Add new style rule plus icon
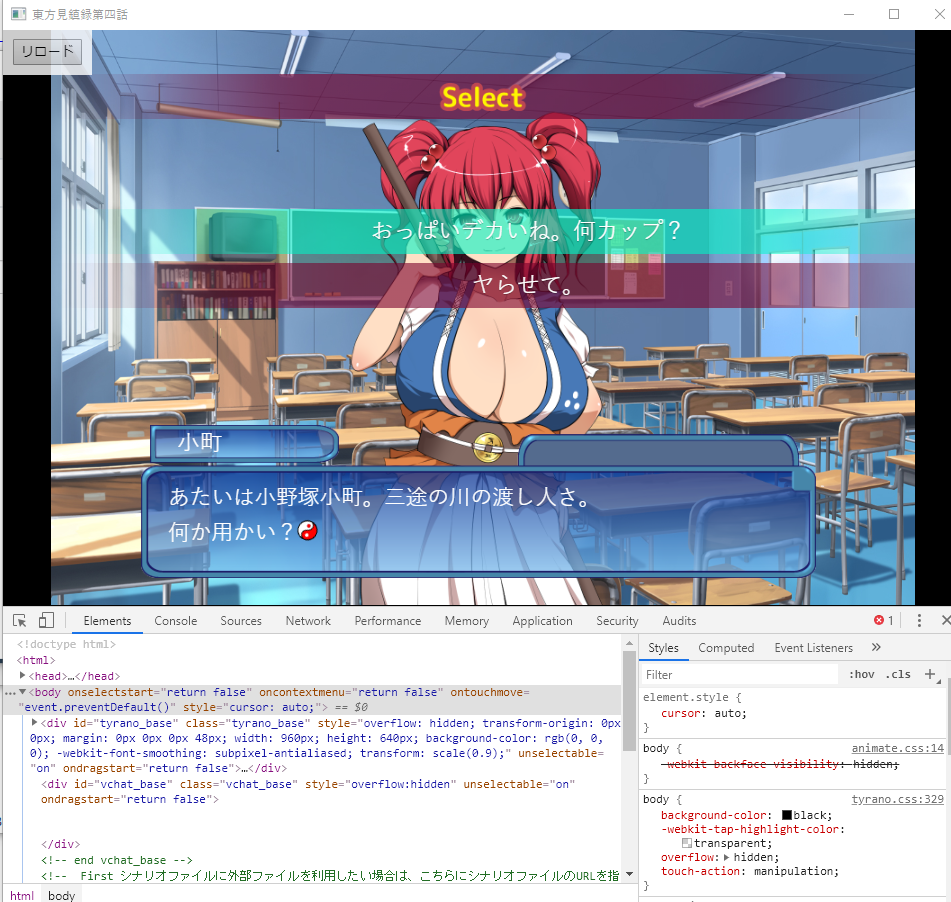This screenshot has height=902, width=951. pyautogui.click(x=930, y=674)
